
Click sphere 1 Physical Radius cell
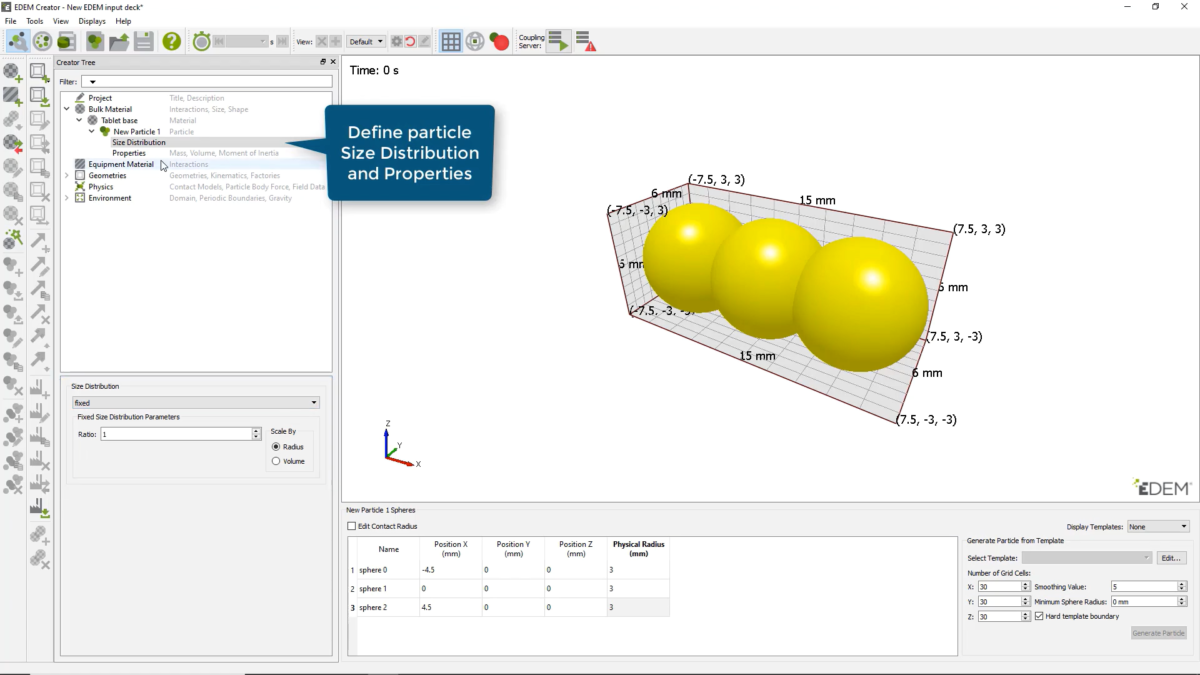click(638, 588)
